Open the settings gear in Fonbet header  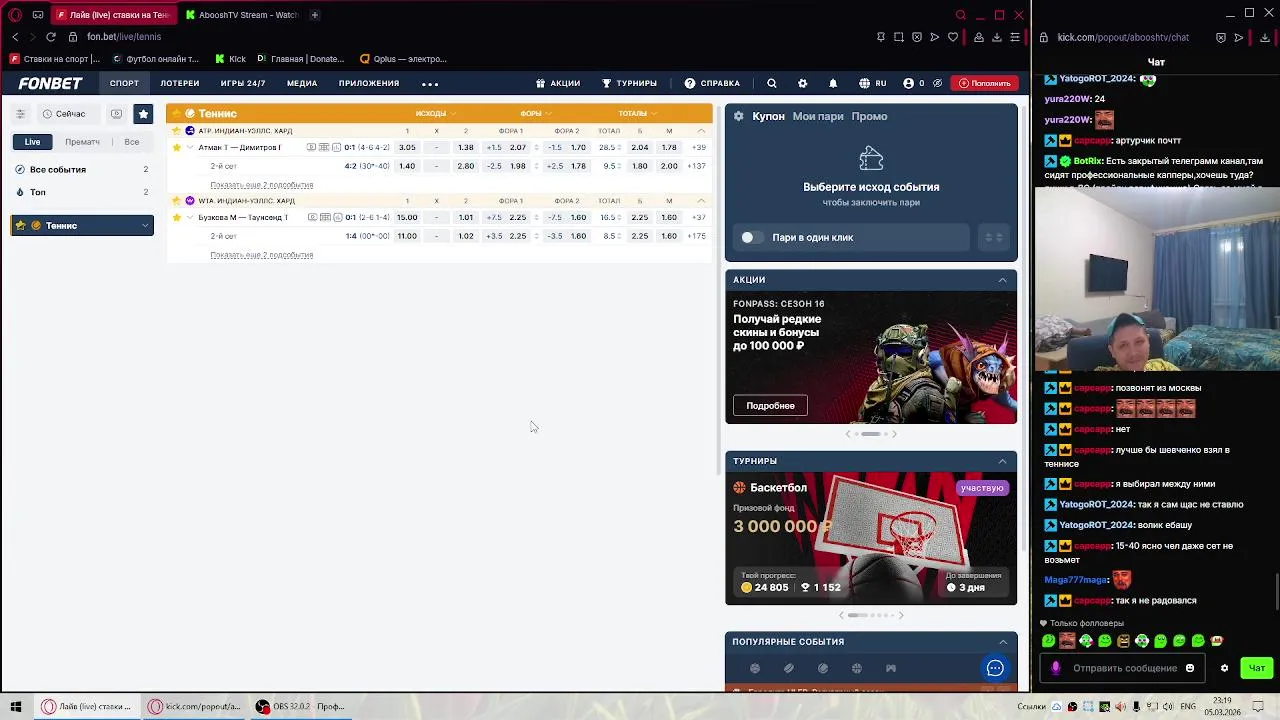click(802, 83)
